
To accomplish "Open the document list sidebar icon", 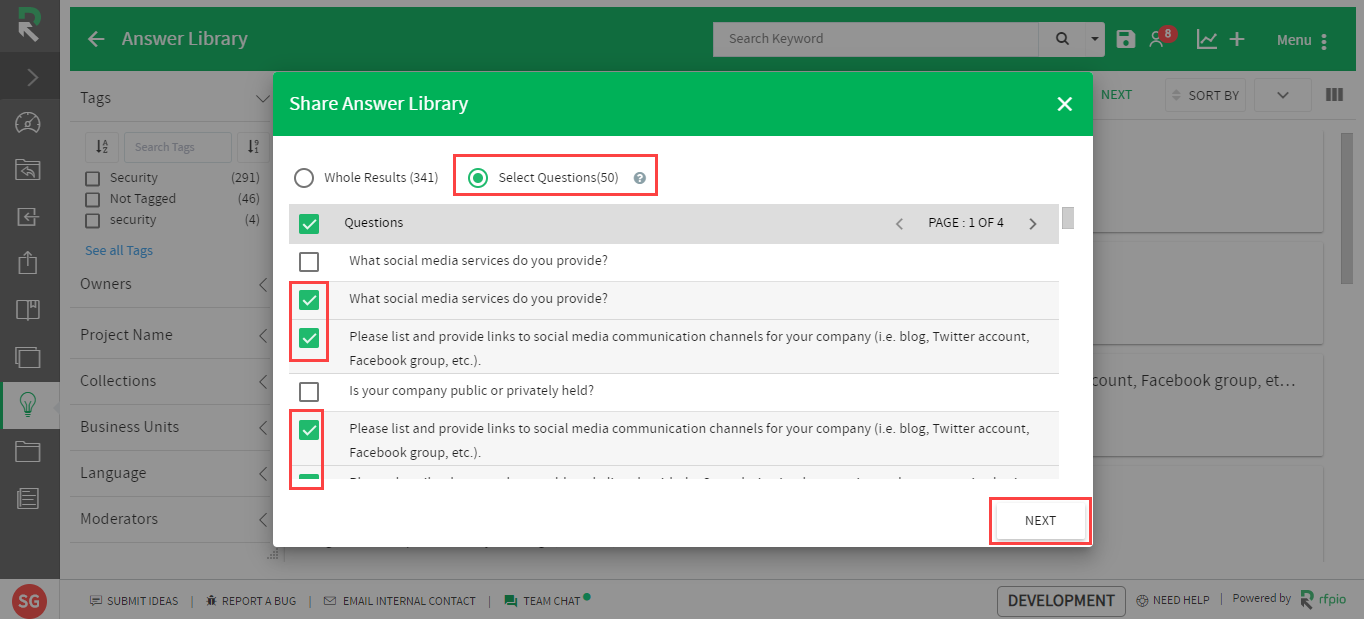I will click(28, 497).
